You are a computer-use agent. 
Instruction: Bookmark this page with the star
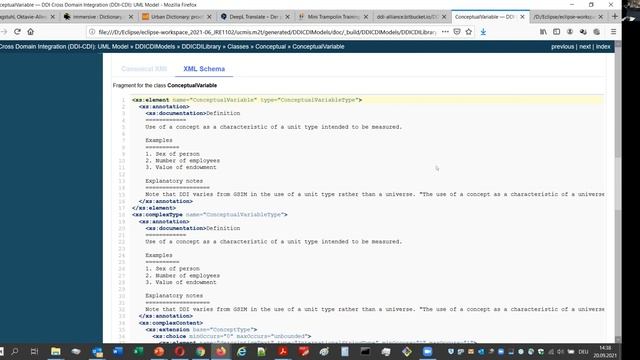coord(469,32)
